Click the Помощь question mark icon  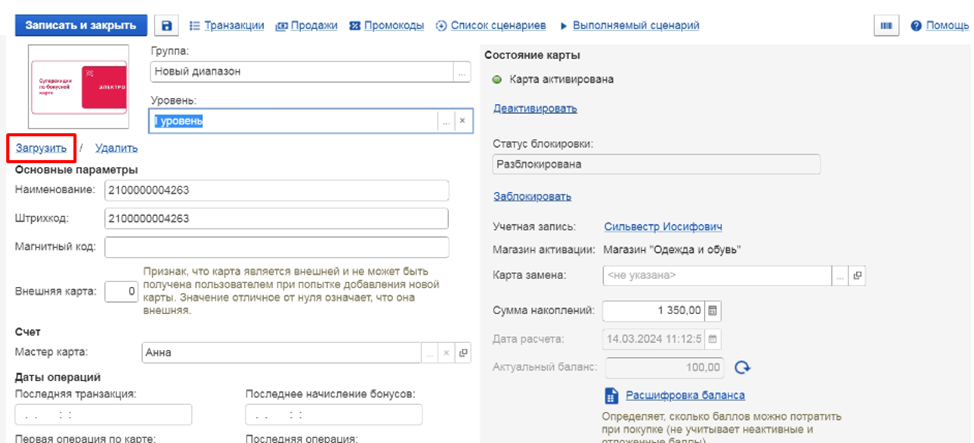click(x=915, y=26)
